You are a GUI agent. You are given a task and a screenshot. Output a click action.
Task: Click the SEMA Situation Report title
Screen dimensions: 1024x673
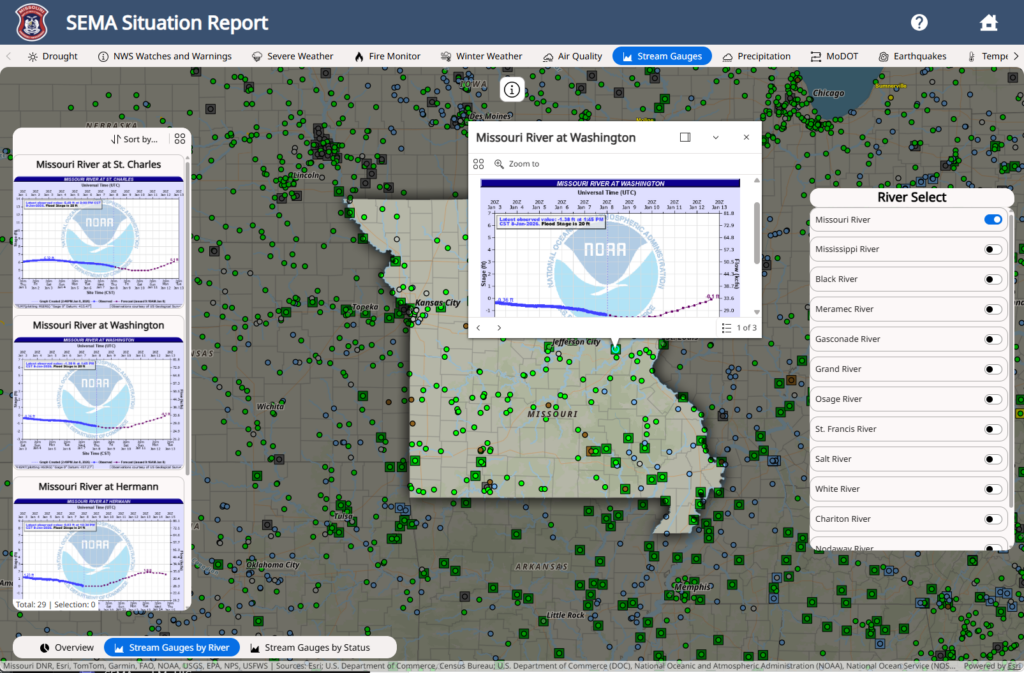[x=167, y=23]
